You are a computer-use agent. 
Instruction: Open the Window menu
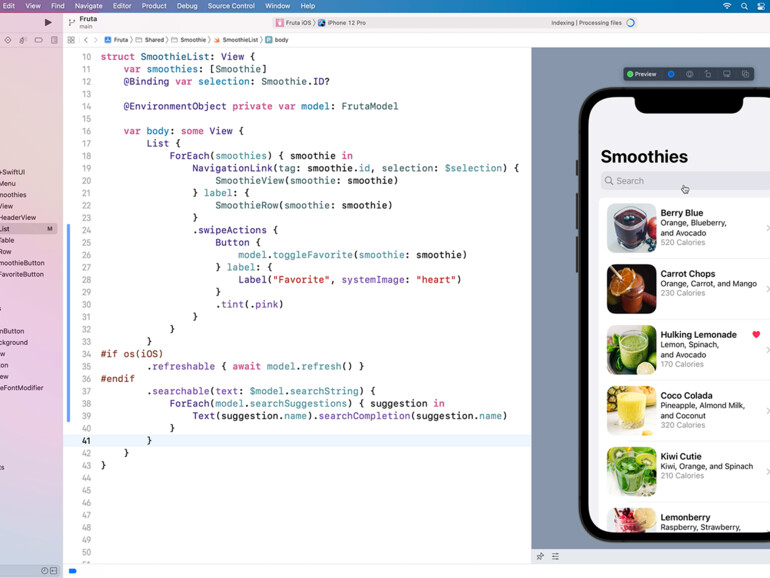point(277,6)
